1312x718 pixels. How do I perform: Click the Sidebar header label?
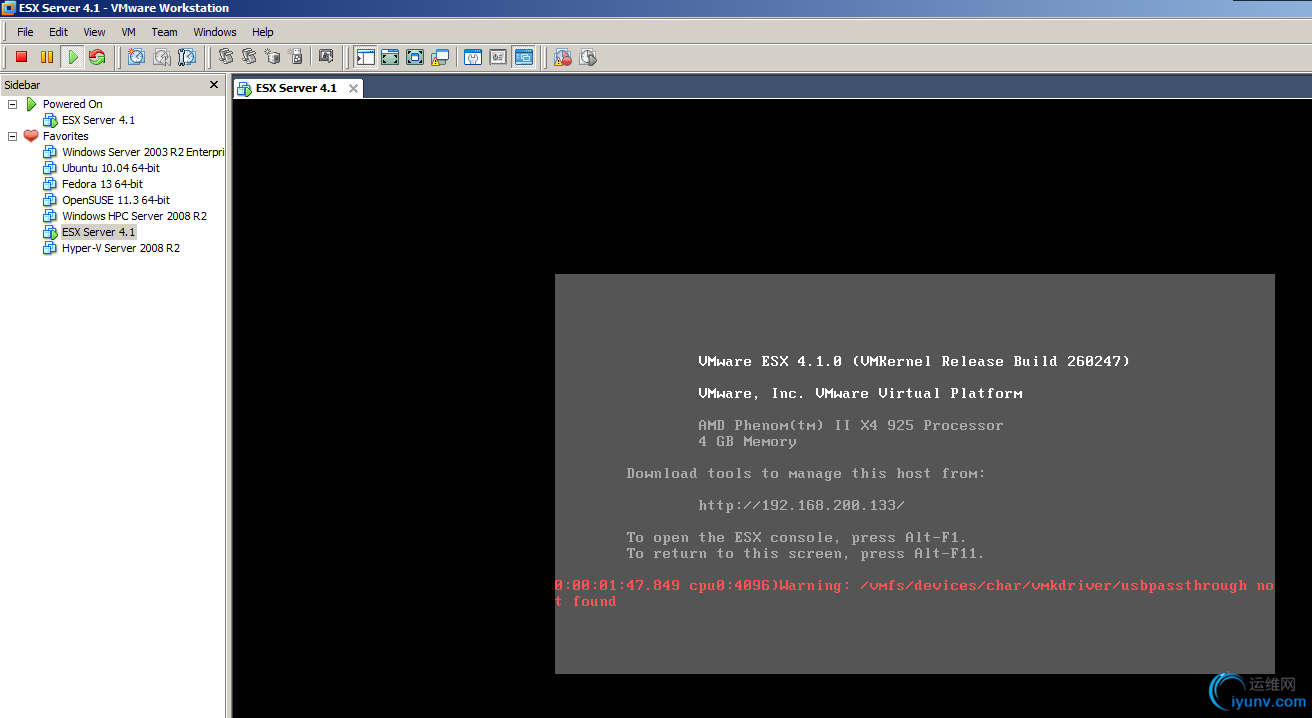point(22,85)
